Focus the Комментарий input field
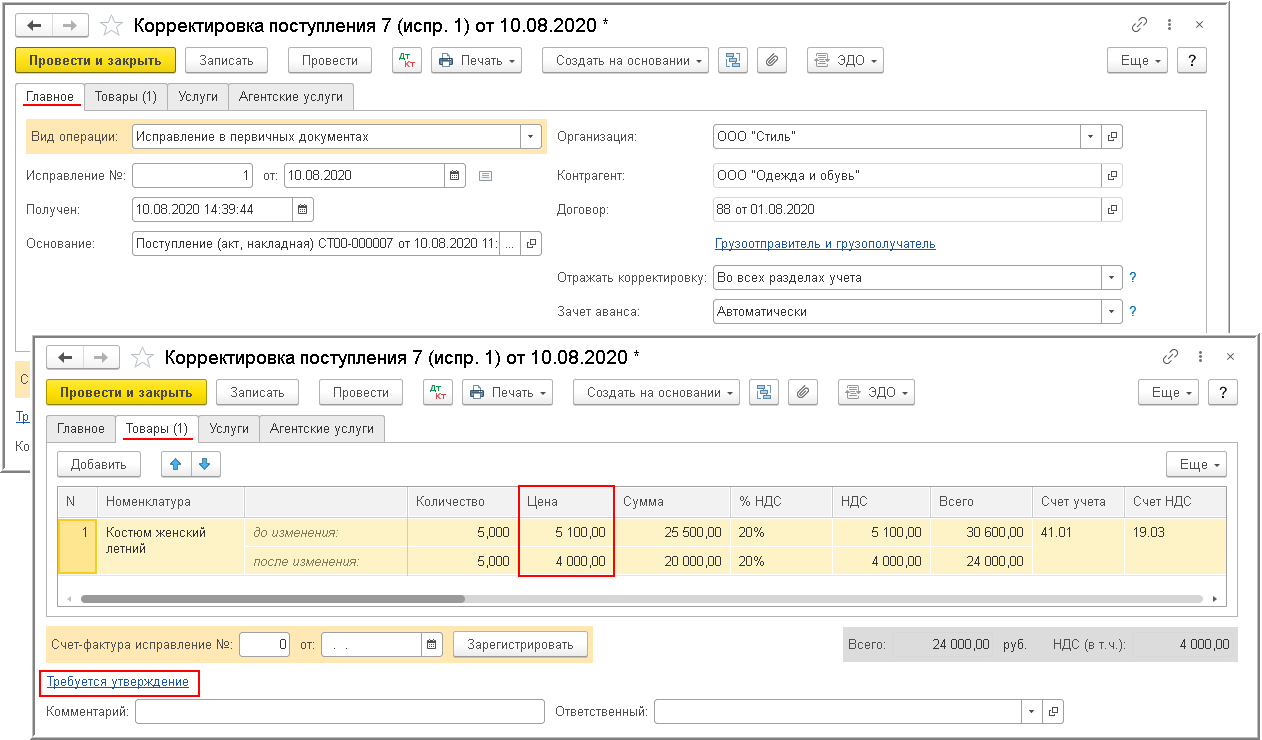Viewport: 1262px width, 740px height. tap(339, 712)
